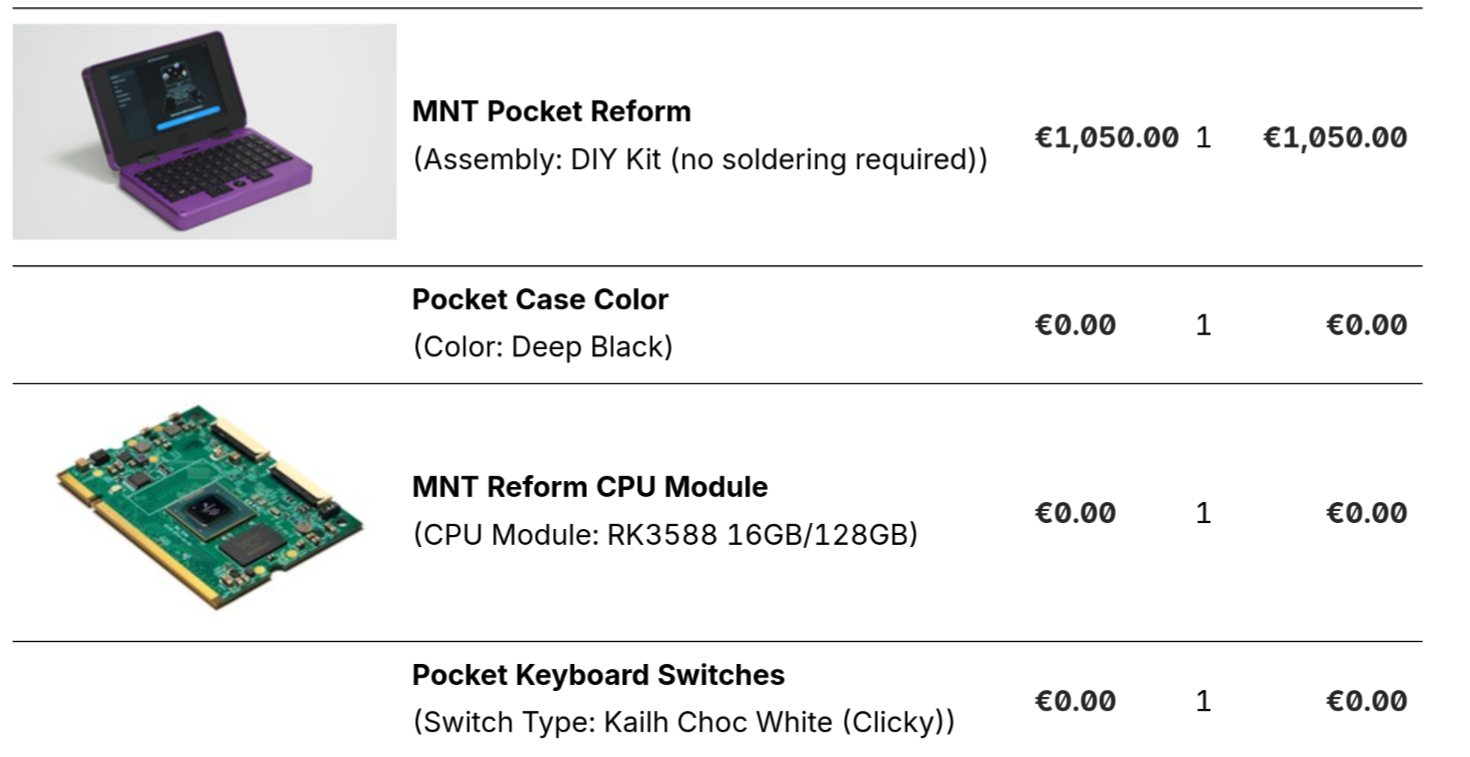Viewport: 1470px width, 757px height.
Task: Click the Assembly: DIY Kit option text
Action: pyautogui.click(x=700, y=160)
